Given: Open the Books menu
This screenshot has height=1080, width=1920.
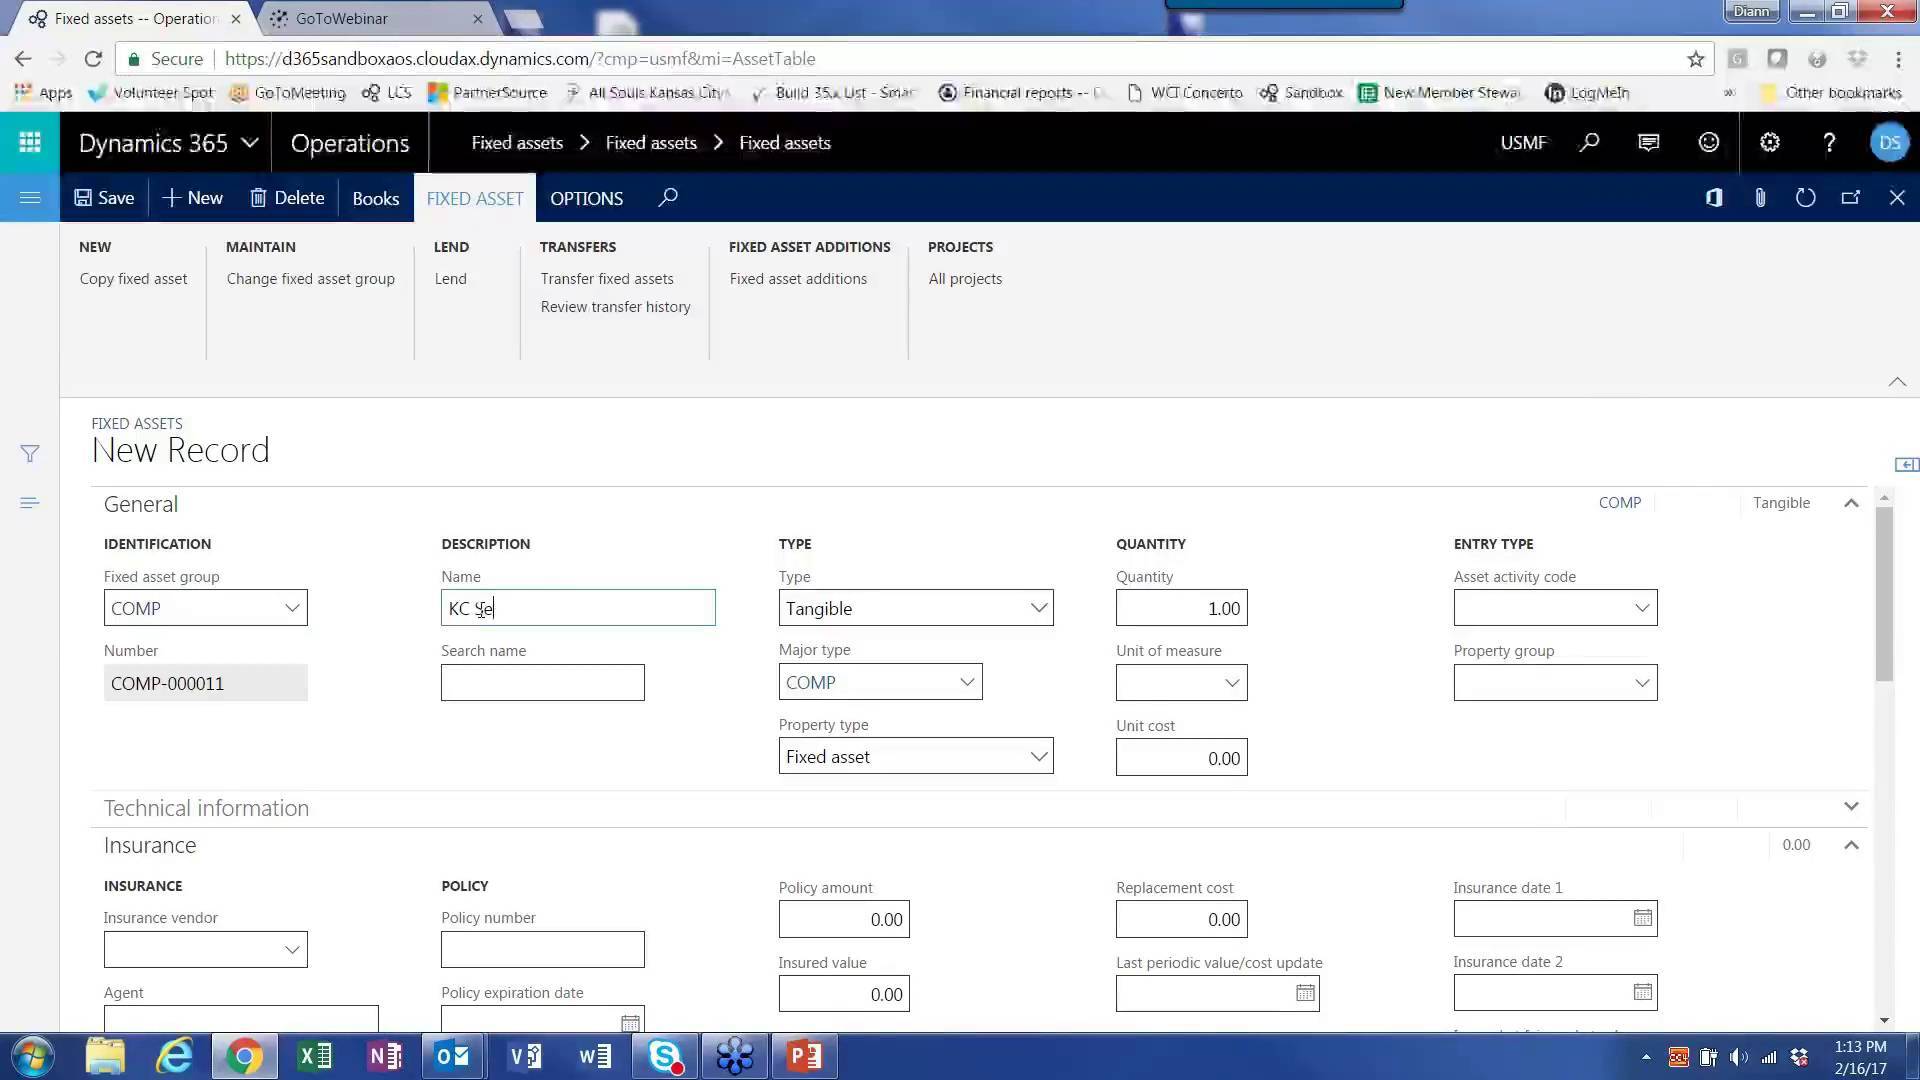Looking at the screenshot, I should pos(375,197).
